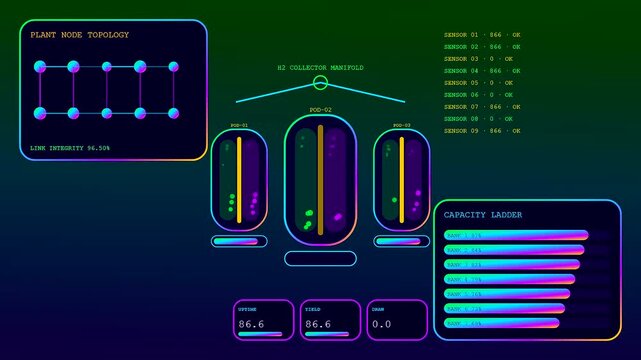
Task: Click the top-left node in Plant Node Topology
Action: coord(40,67)
